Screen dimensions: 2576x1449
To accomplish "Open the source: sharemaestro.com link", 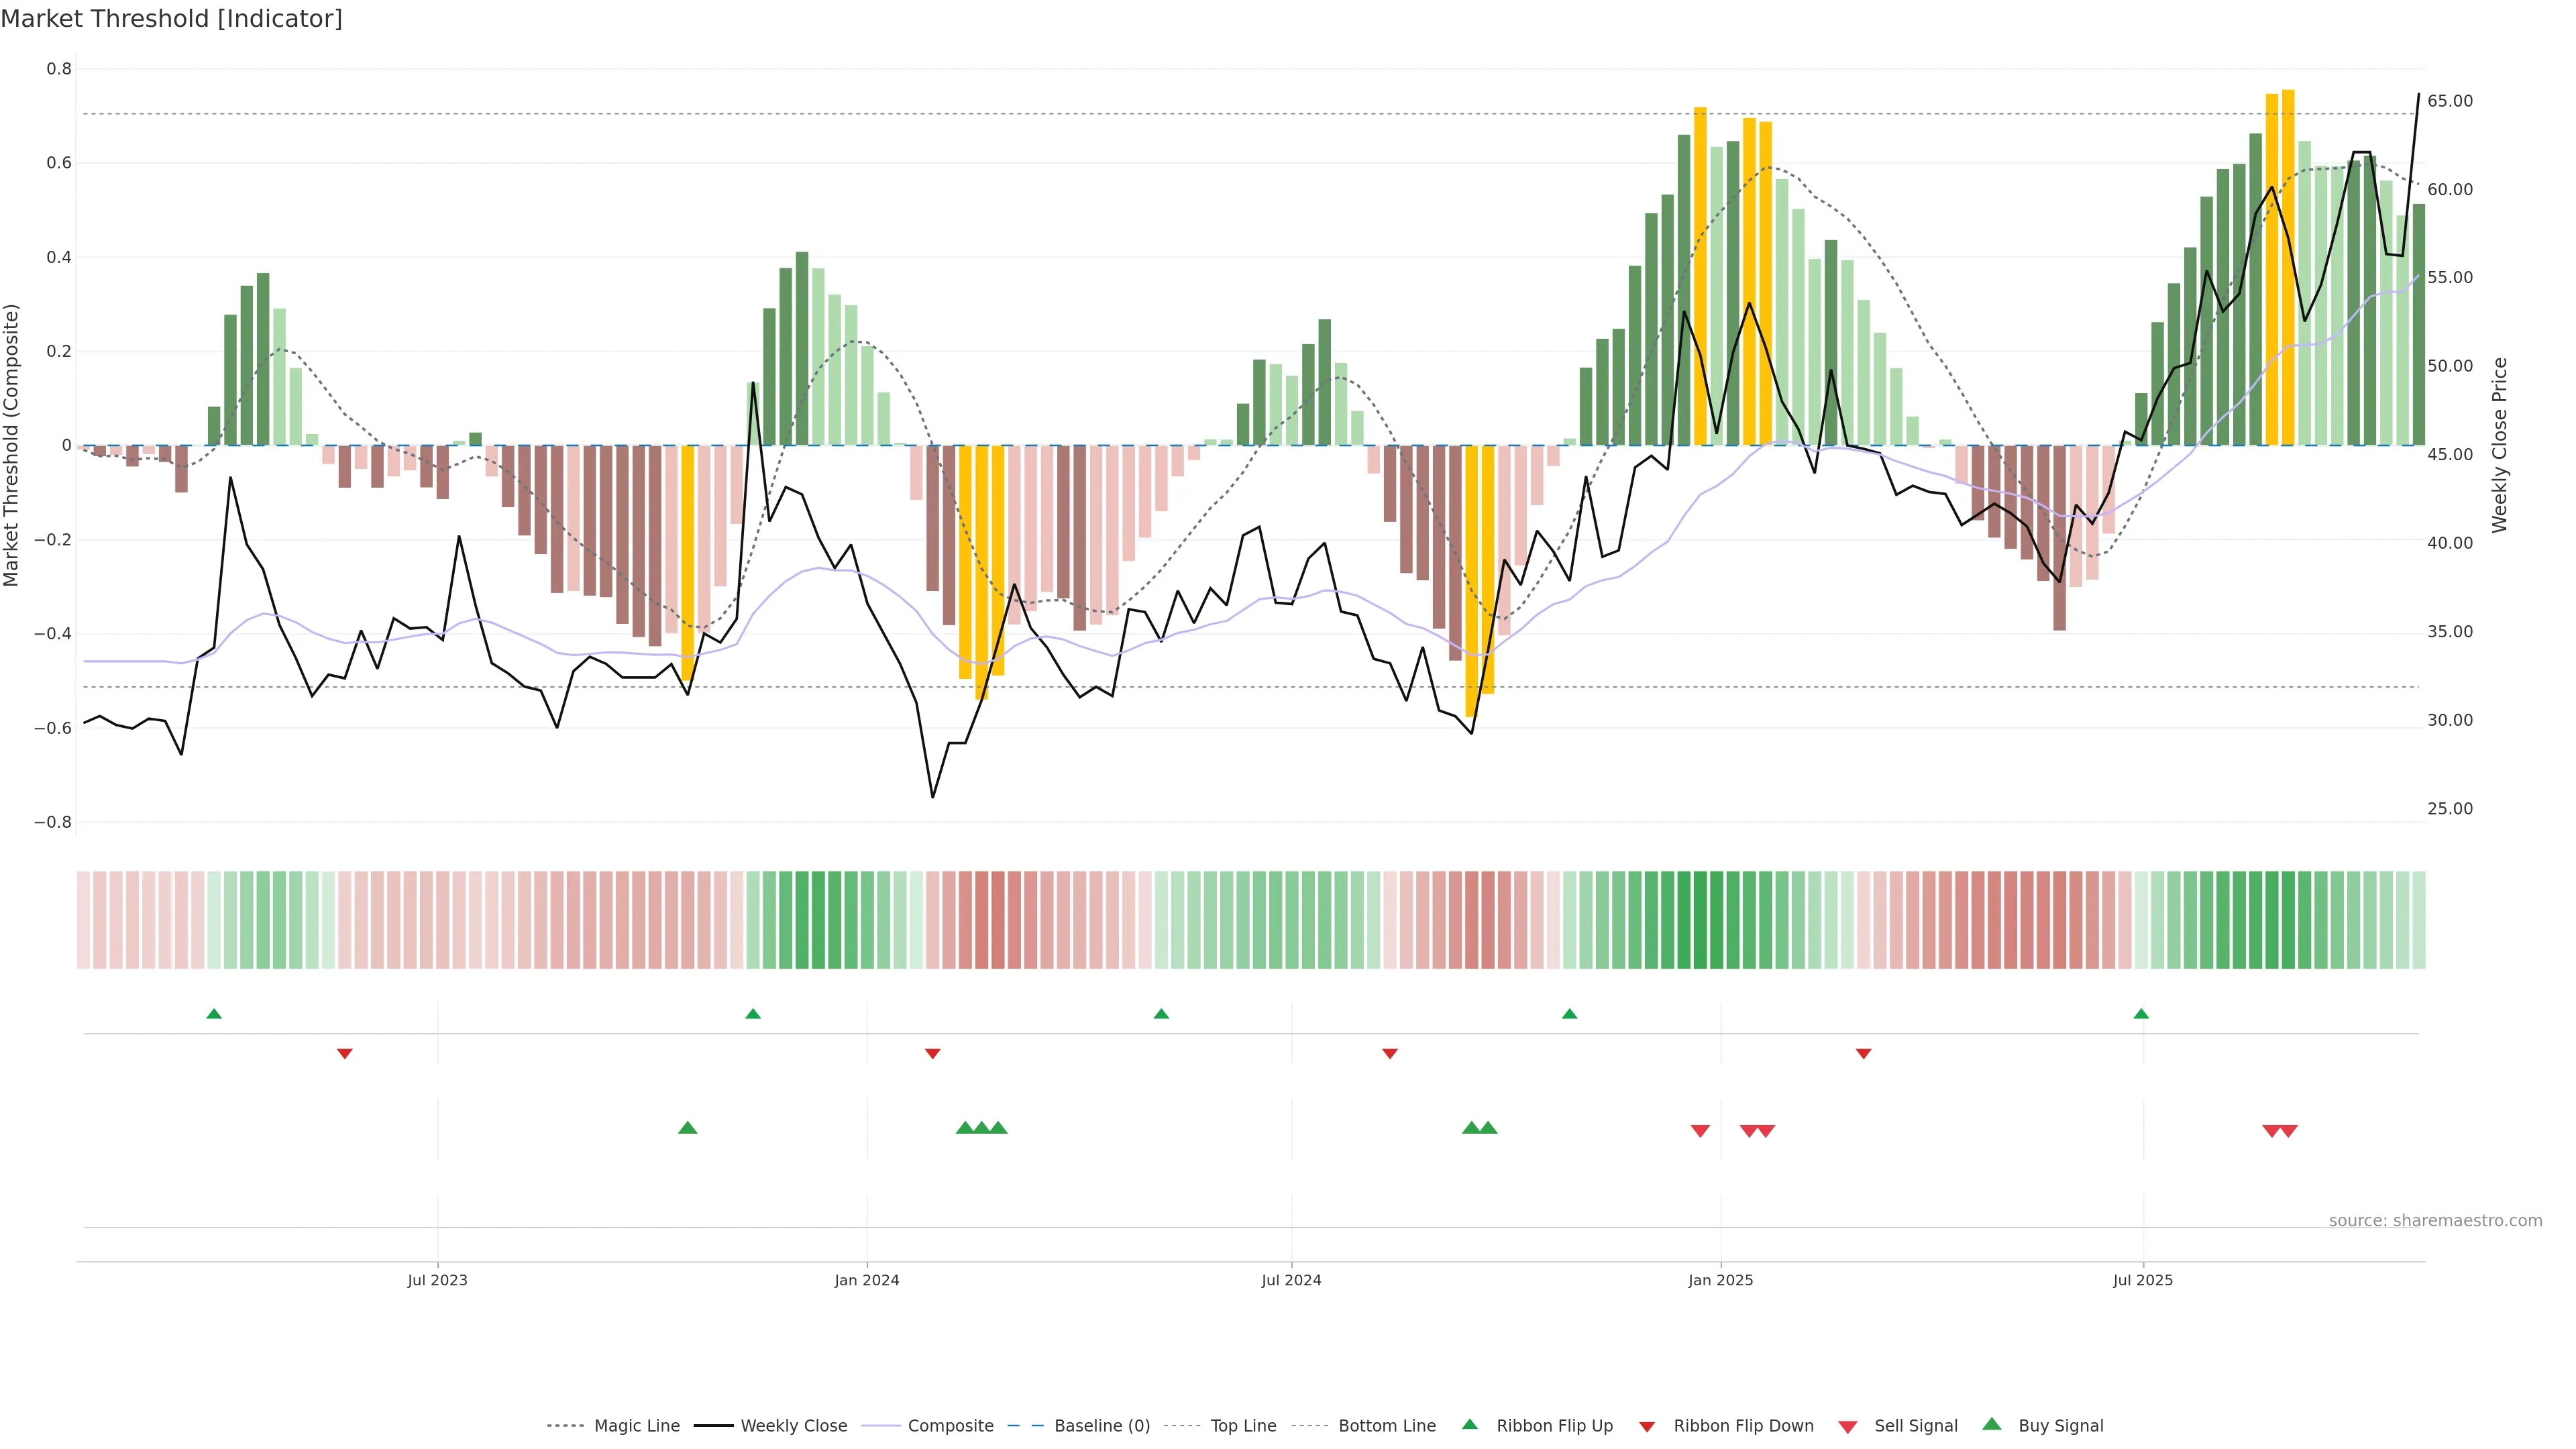I will click(x=2435, y=1220).
